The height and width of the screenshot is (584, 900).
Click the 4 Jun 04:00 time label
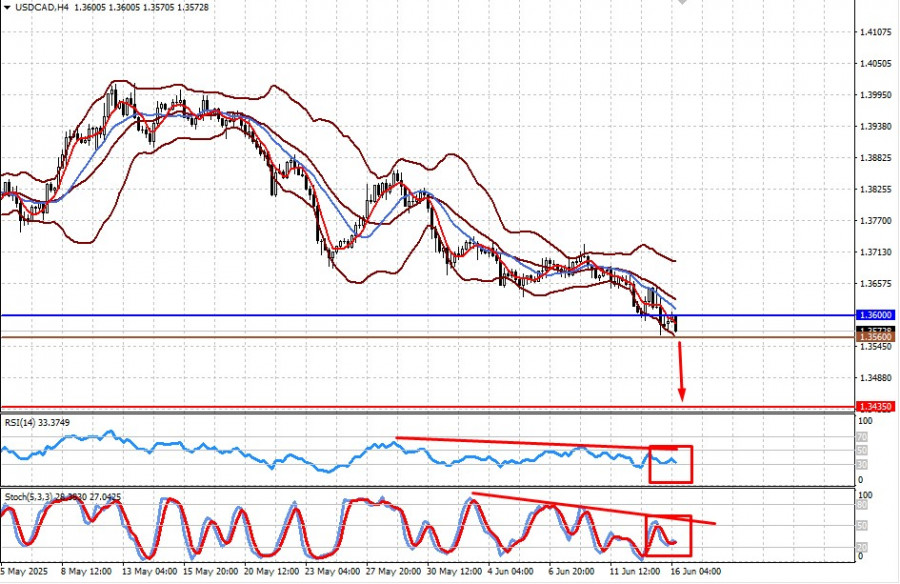(510, 572)
